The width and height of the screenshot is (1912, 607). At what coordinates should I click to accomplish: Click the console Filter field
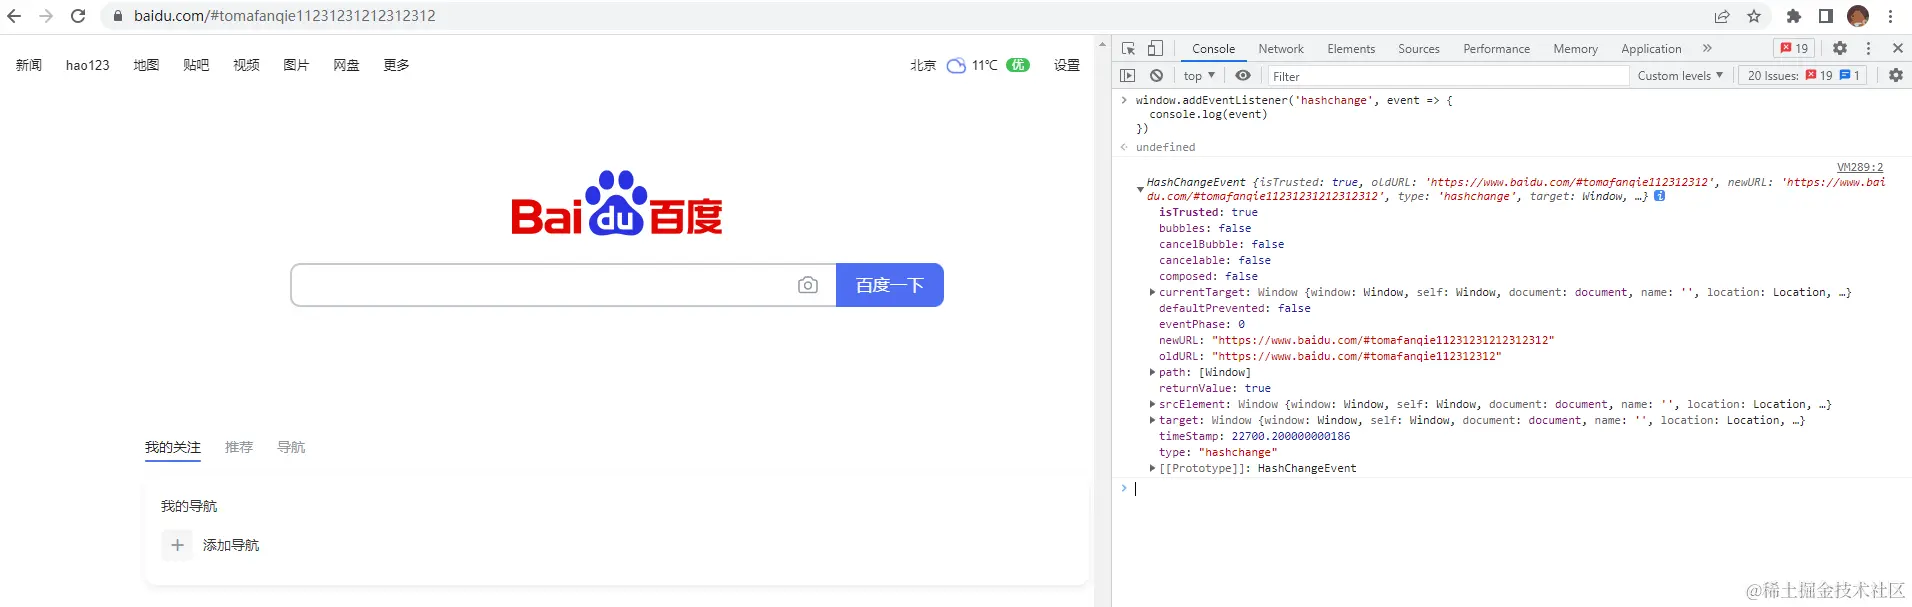(x=1447, y=76)
